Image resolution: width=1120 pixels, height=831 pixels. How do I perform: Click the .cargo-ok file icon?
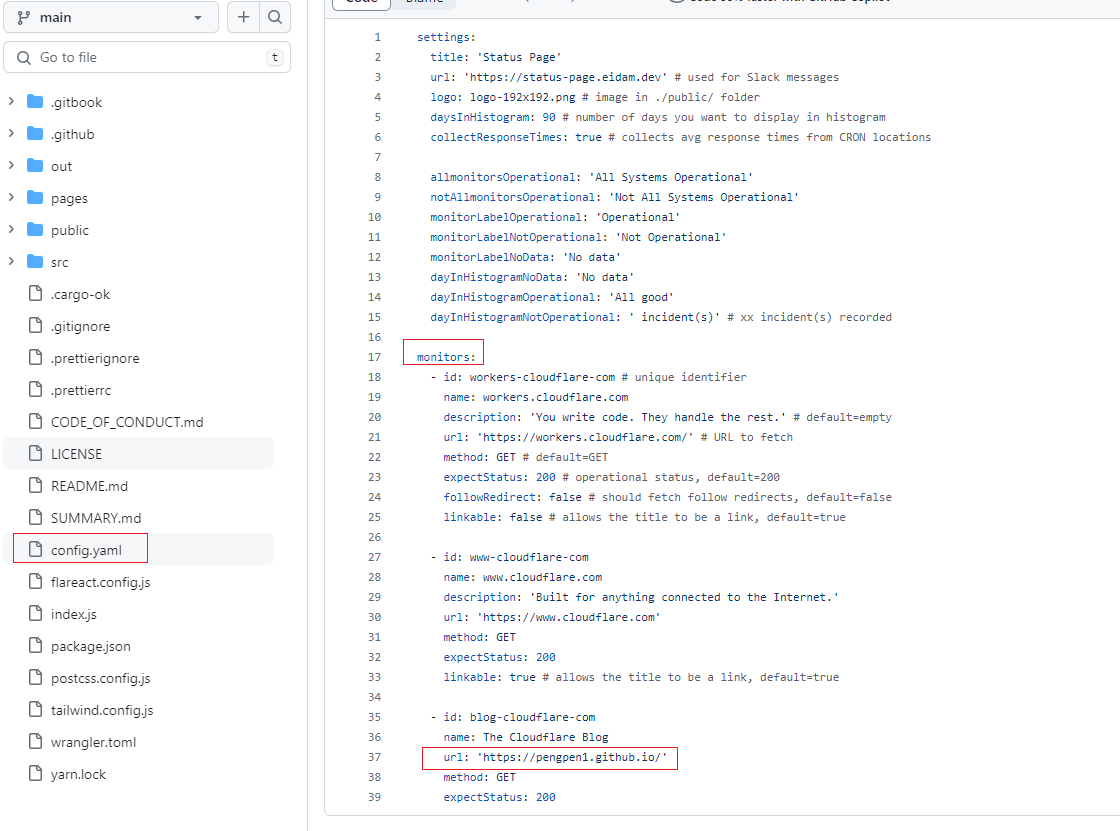click(x=36, y=294)
